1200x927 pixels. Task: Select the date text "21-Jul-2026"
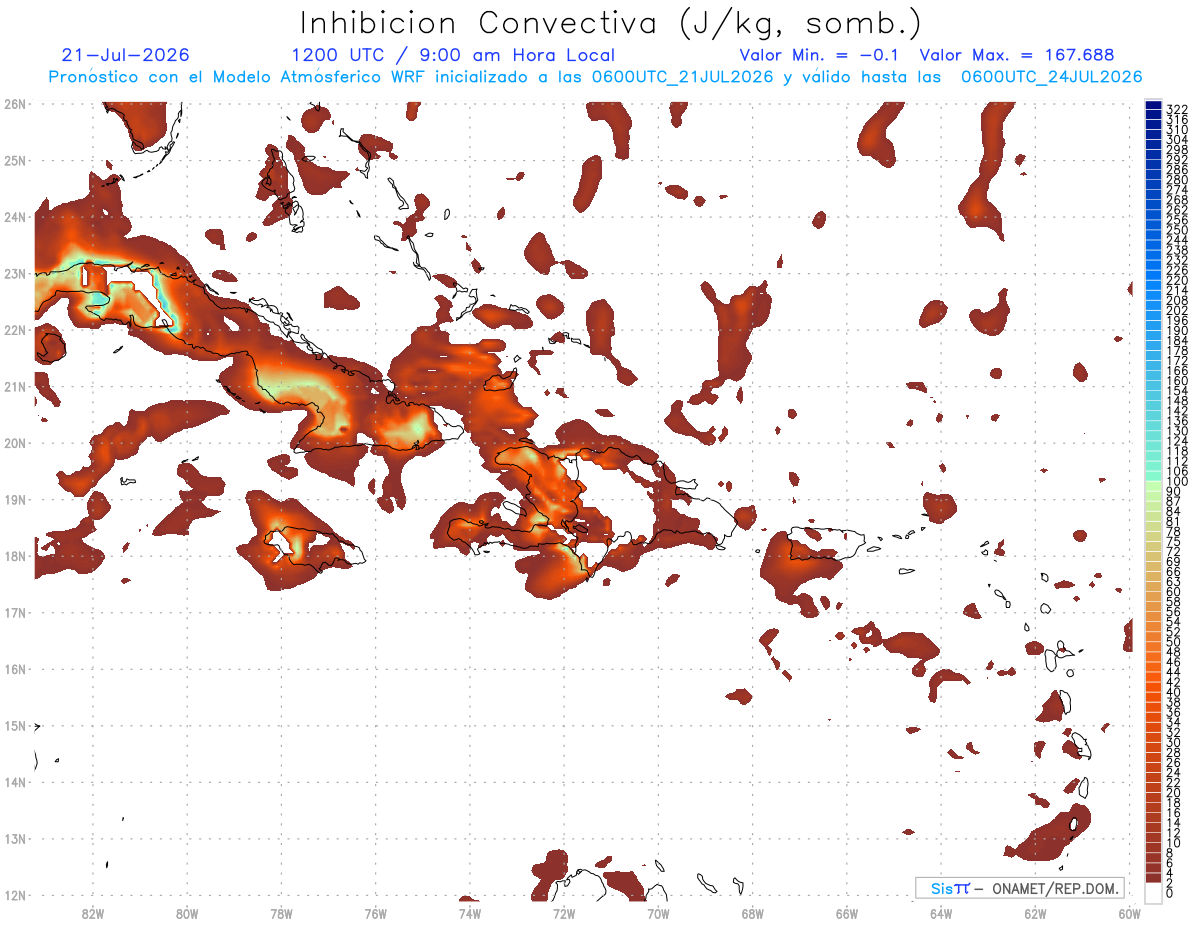[x=125, y=55]
